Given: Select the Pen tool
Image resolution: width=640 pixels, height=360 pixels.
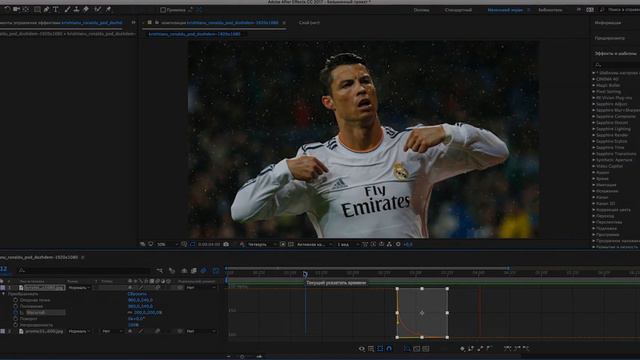Looking at the screenshot, I should point(46,9).
